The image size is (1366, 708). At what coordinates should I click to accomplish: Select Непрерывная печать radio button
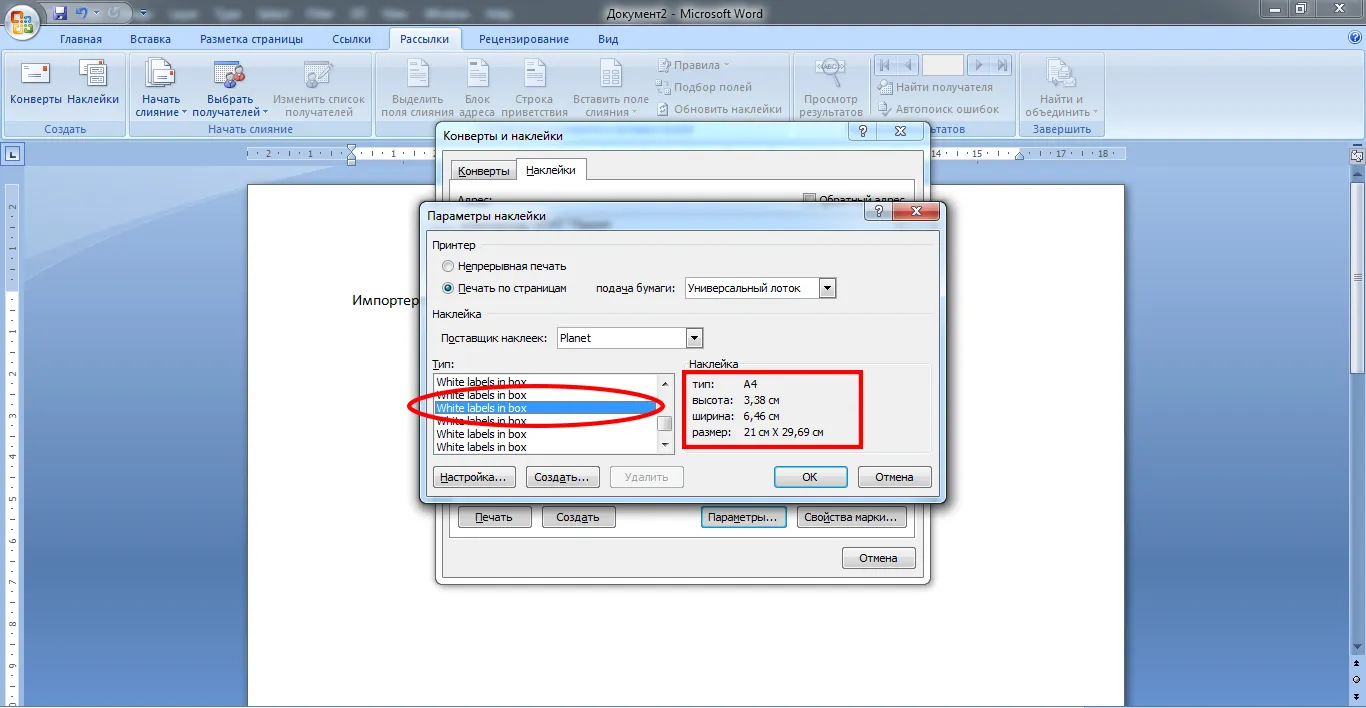pos(448,266)
